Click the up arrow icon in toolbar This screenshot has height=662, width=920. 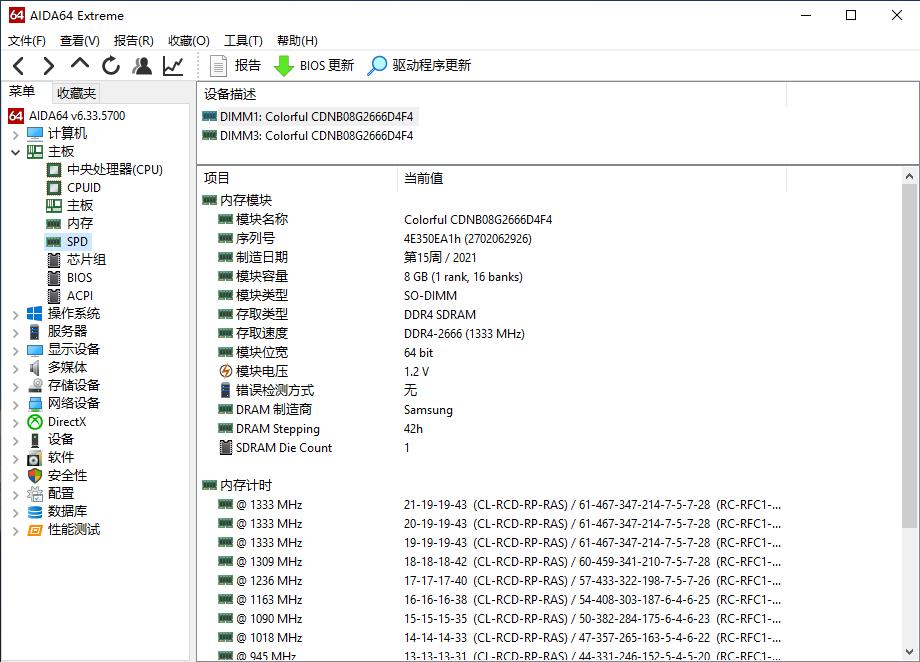coord(78,65)
